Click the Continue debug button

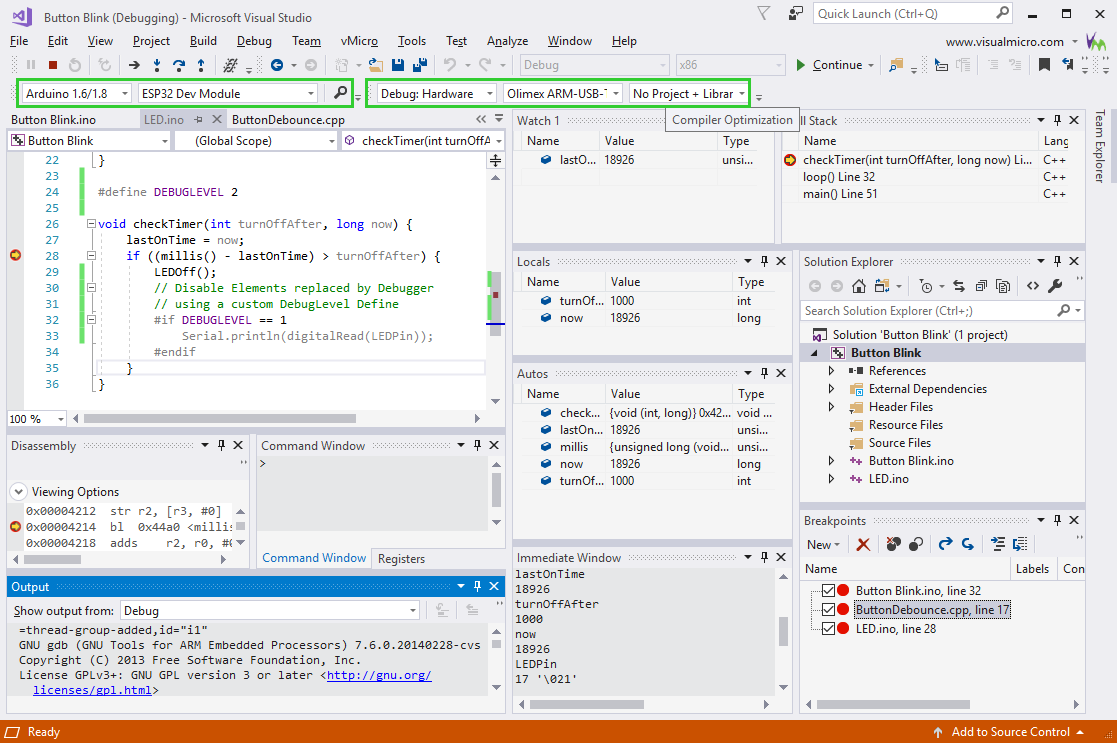click(x=833, y=63)
